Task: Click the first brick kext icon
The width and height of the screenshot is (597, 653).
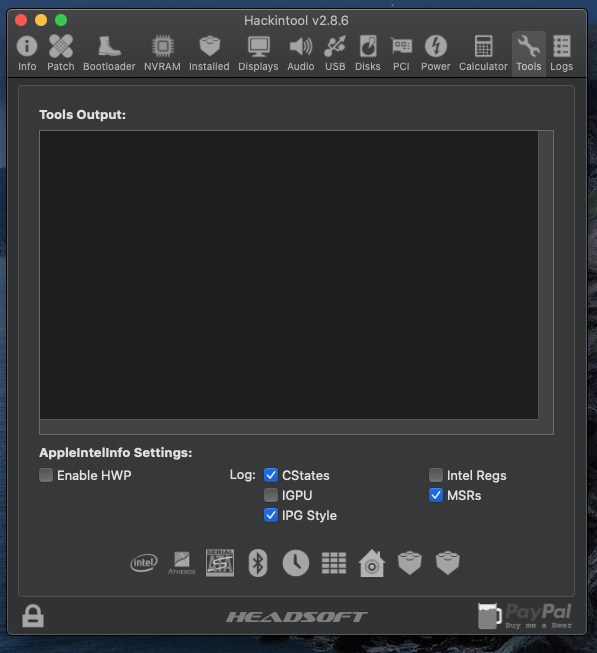Action: (x=410, y=563)
